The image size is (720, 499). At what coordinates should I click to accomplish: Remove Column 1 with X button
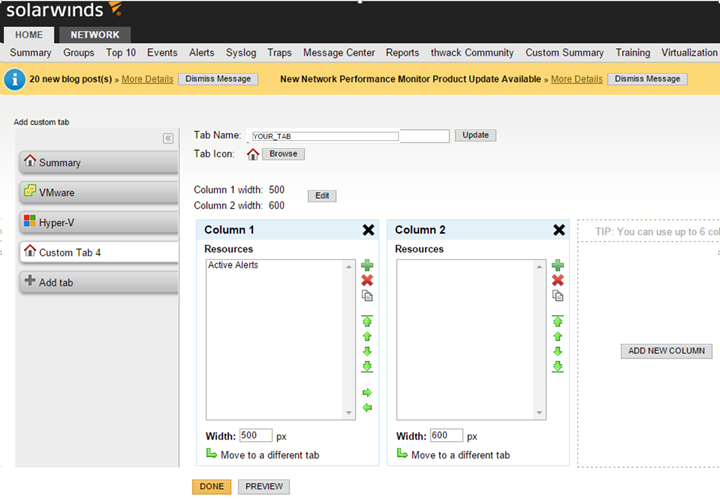point(368,230)
